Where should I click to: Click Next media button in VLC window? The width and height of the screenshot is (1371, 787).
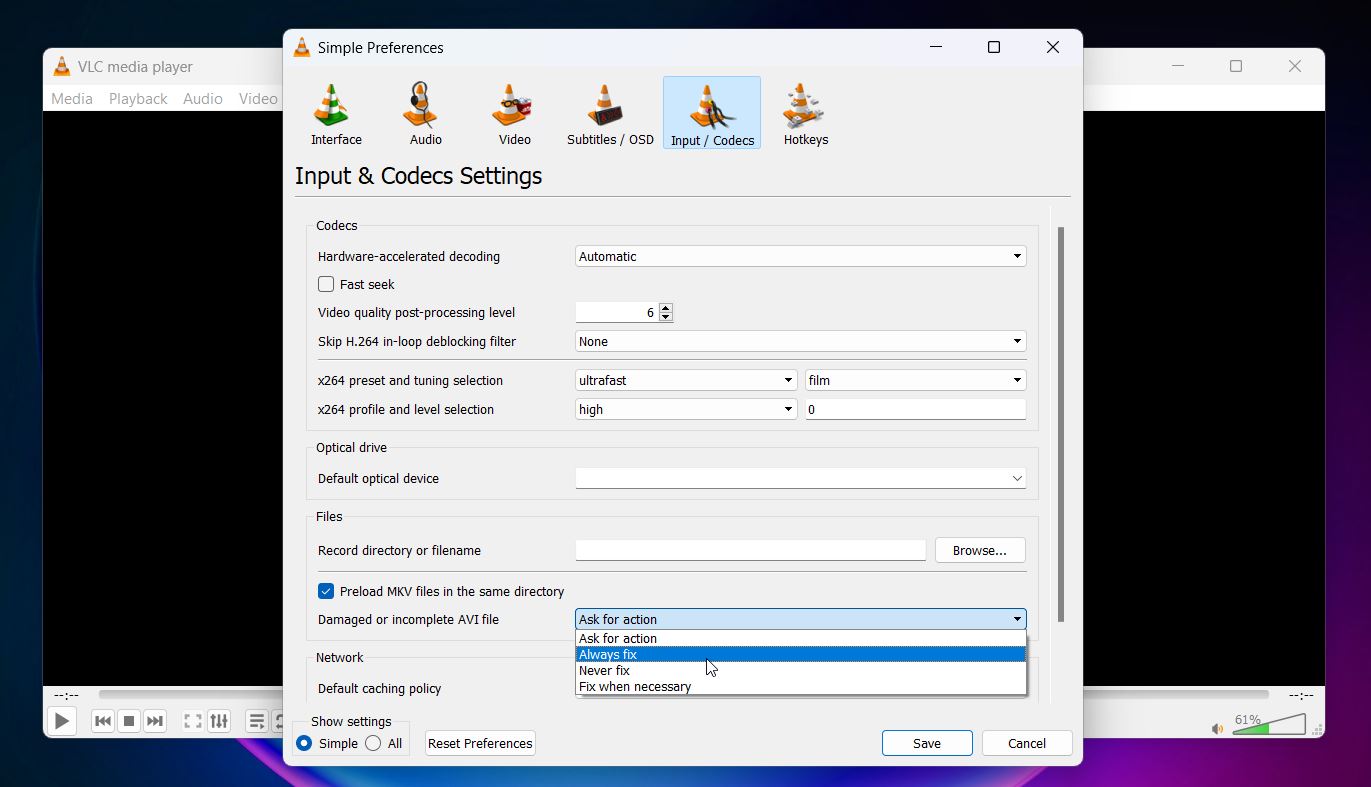pos(154,721)
